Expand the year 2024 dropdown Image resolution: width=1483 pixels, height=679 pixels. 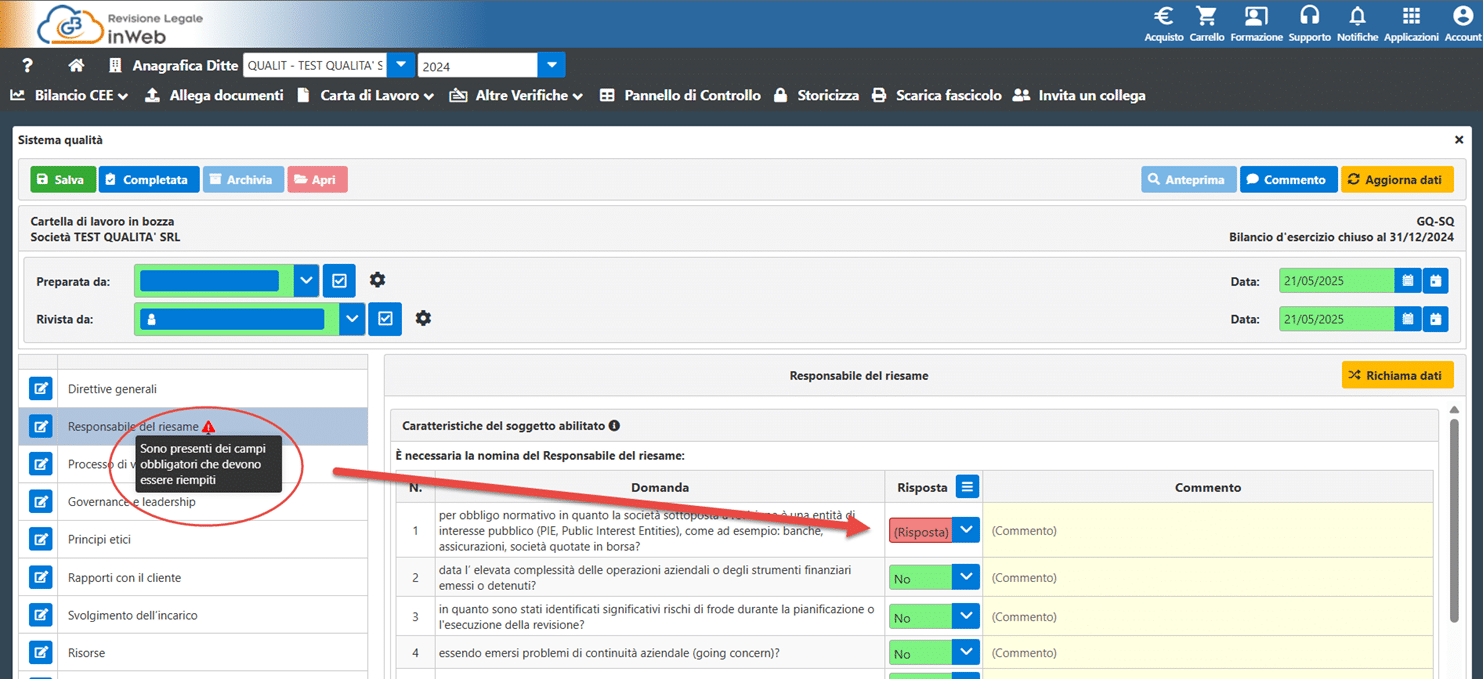pos(551,66)
